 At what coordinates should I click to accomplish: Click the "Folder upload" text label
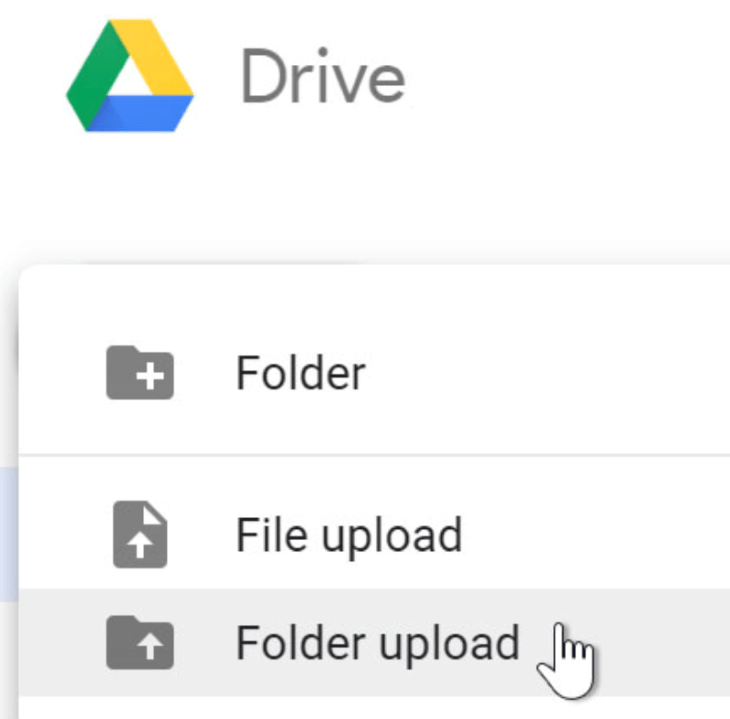(x=377, y=643)
